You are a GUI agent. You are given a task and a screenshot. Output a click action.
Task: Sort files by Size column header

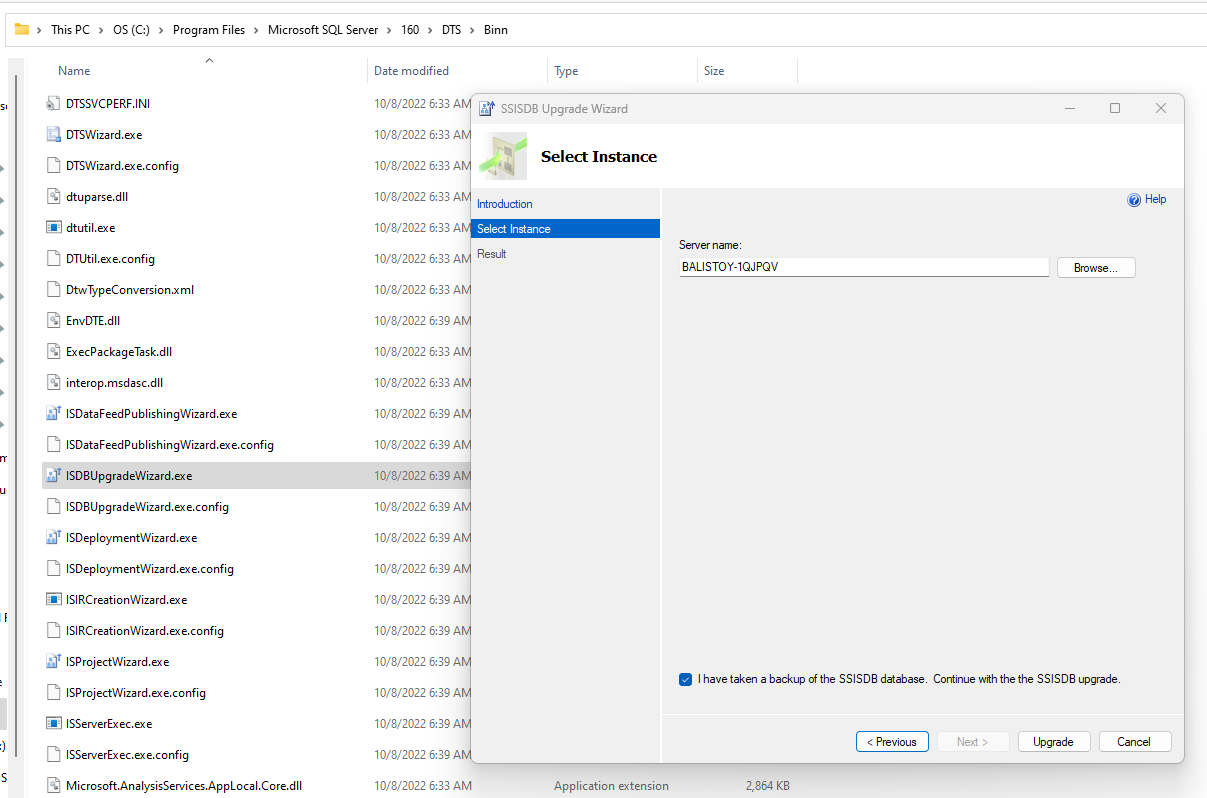coord(714,71)
